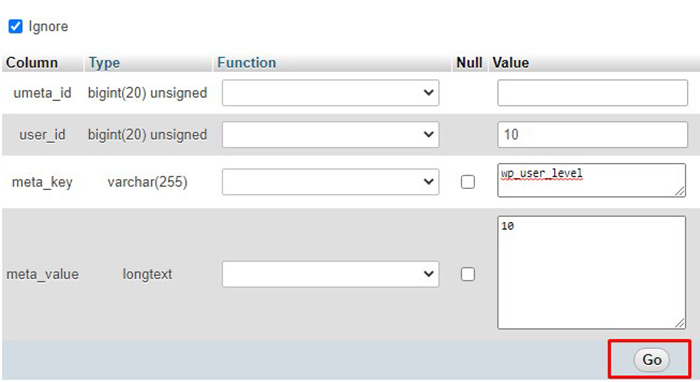The width and height of the screenshot is (700, 382).
Task: Tick the Null checkbox for meta_value
Action: point(467,274)
